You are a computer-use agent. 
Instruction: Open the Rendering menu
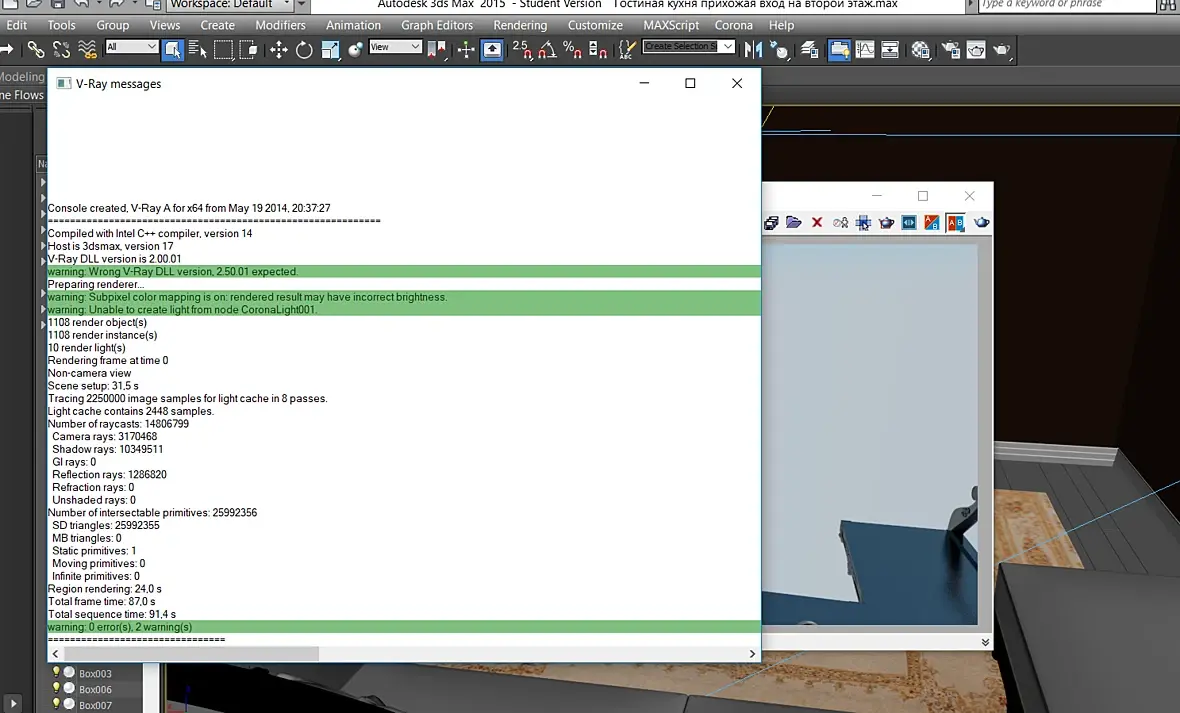[x=520, y=25]
